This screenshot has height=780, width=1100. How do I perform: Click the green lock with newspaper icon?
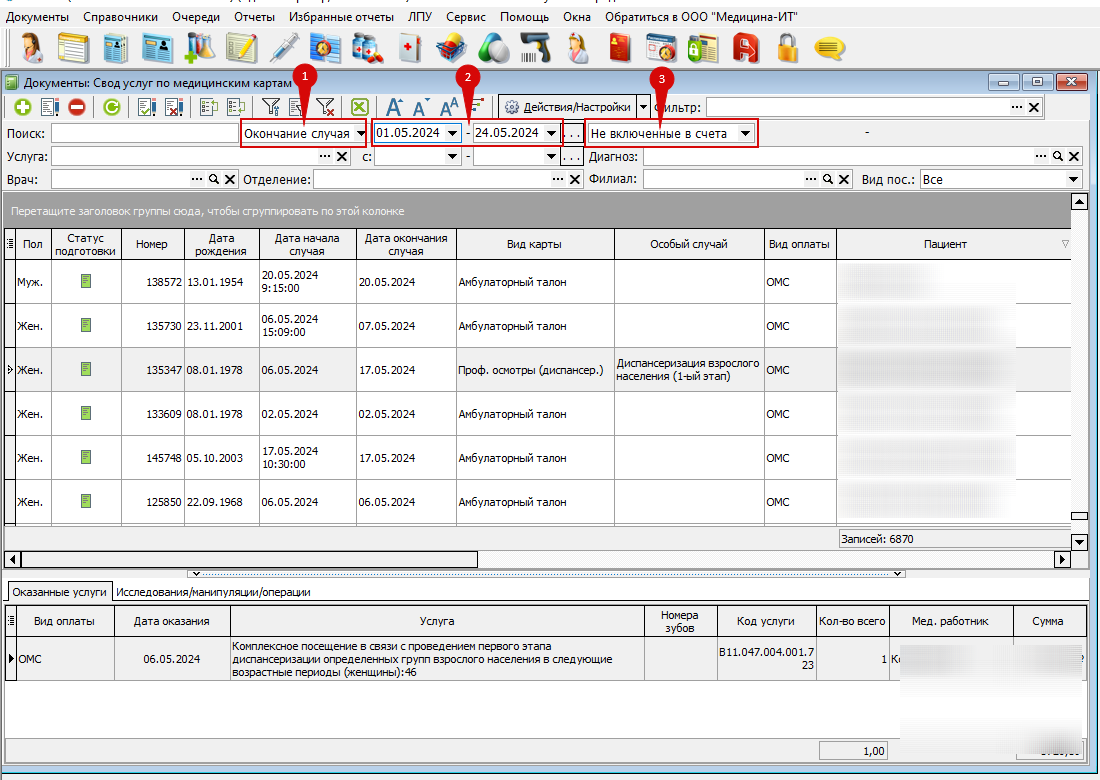[x=703, y=49]
